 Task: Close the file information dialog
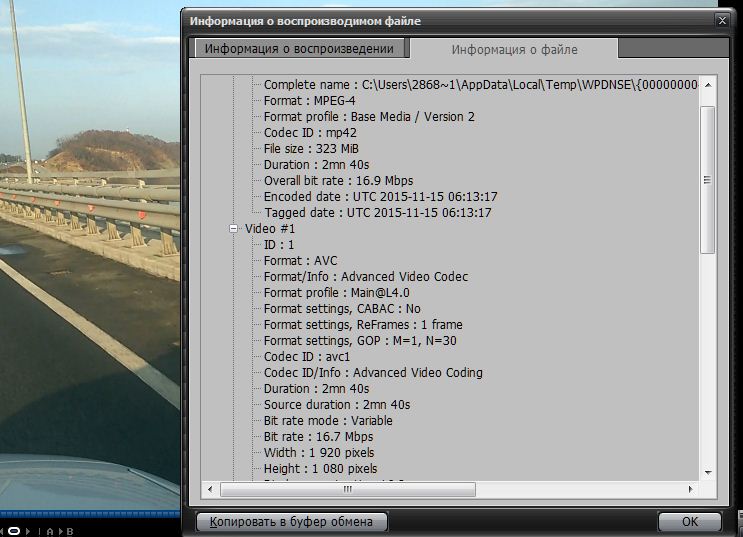point(722,19)
